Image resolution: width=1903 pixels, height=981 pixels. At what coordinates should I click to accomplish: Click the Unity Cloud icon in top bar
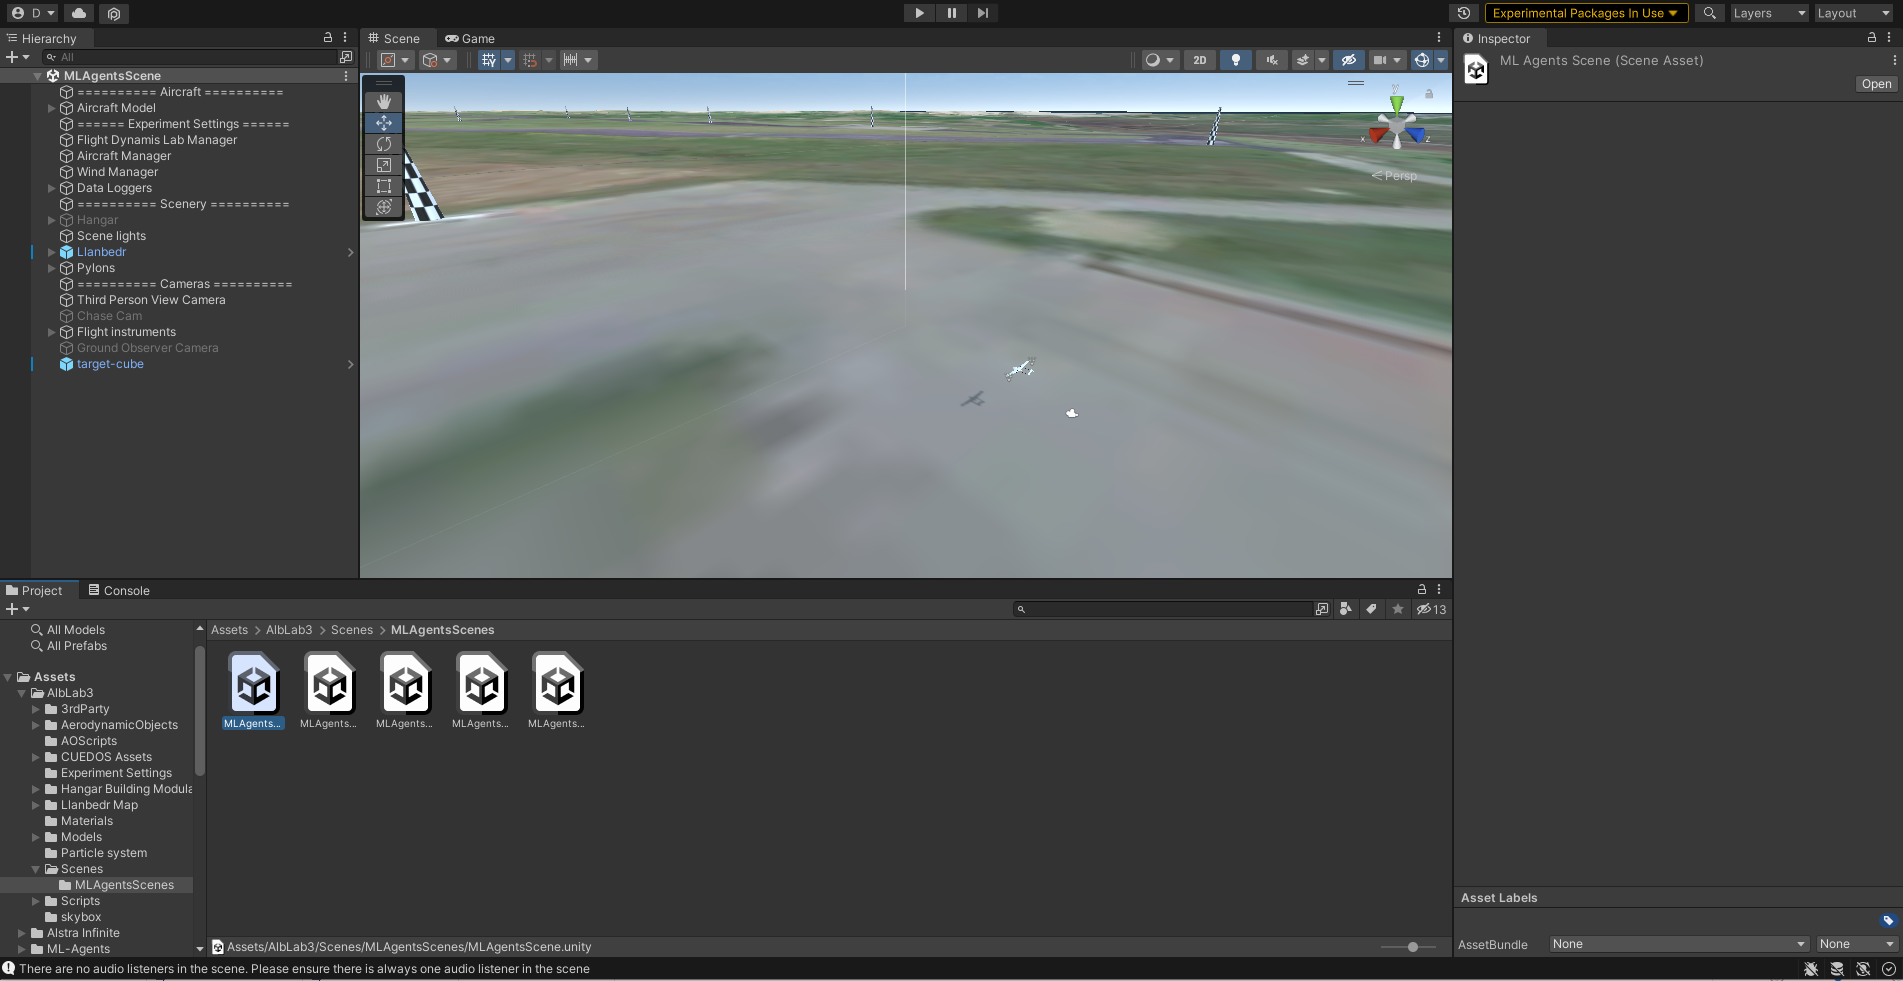(79, 13)
